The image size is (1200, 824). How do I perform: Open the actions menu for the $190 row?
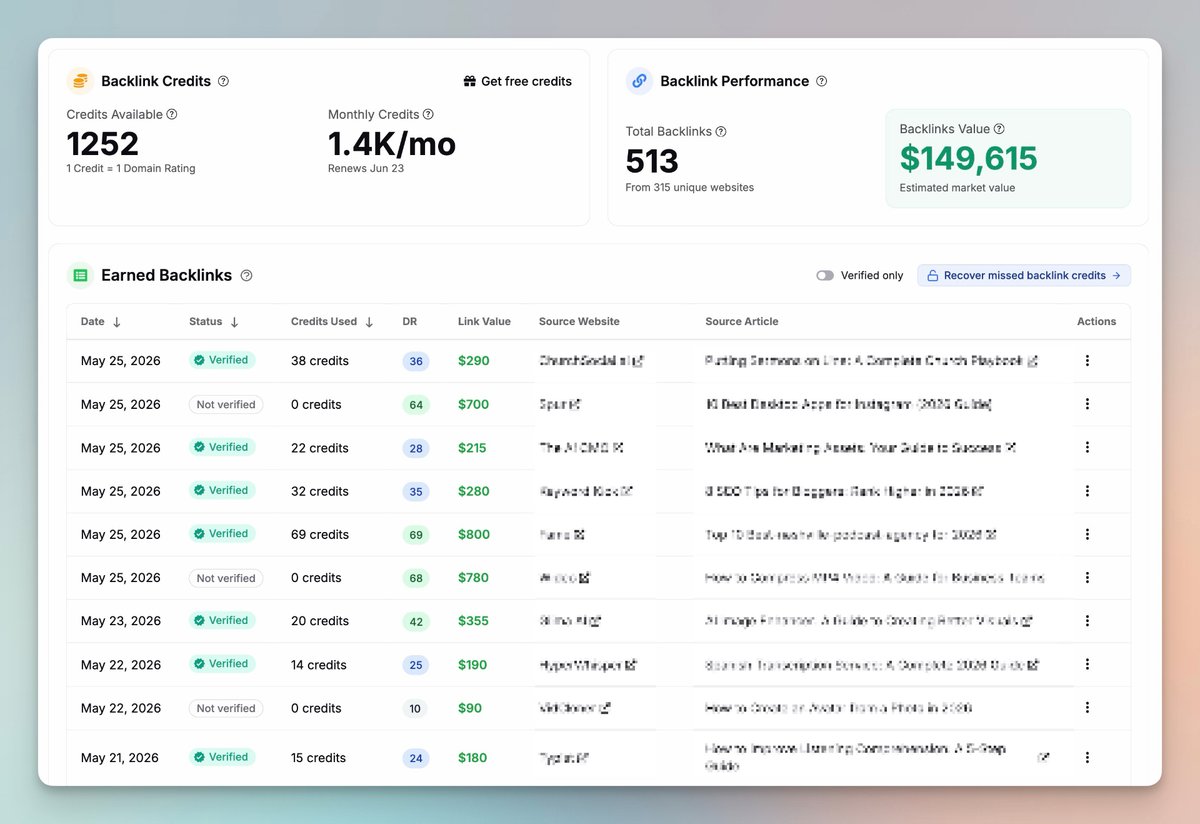pos(1087,664)
